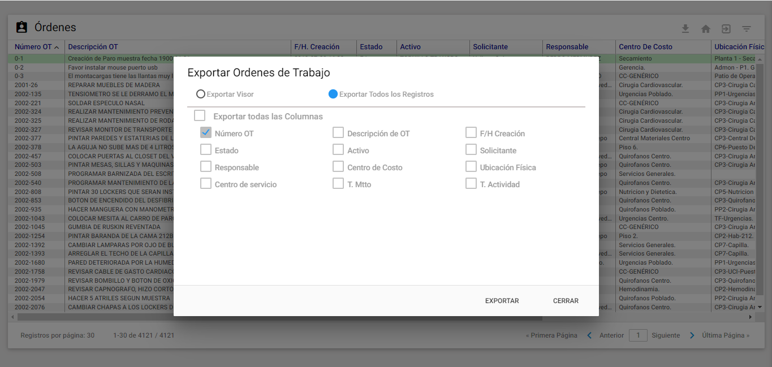Enable Descripción de OT column checkbox

338,133
